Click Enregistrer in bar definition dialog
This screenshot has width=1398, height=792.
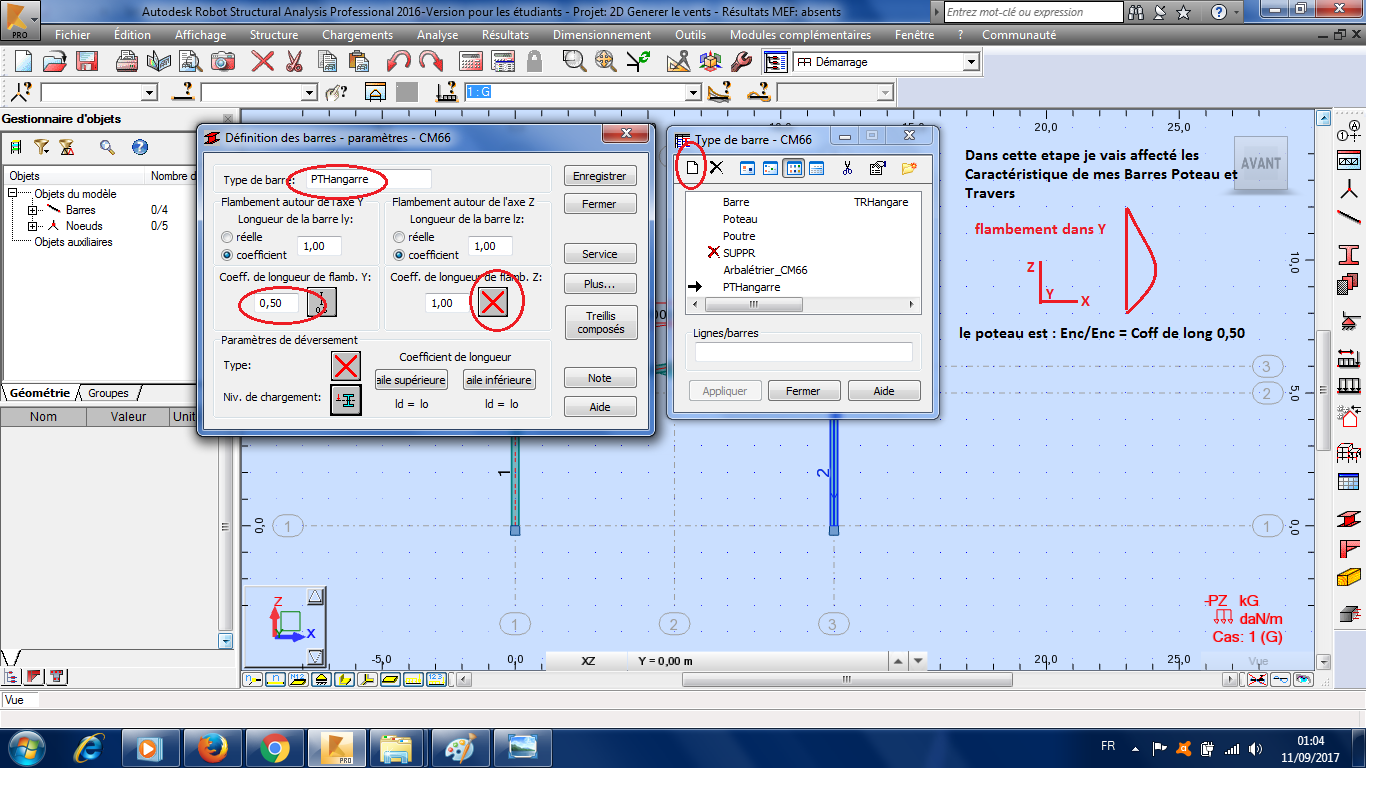point(600,176)
